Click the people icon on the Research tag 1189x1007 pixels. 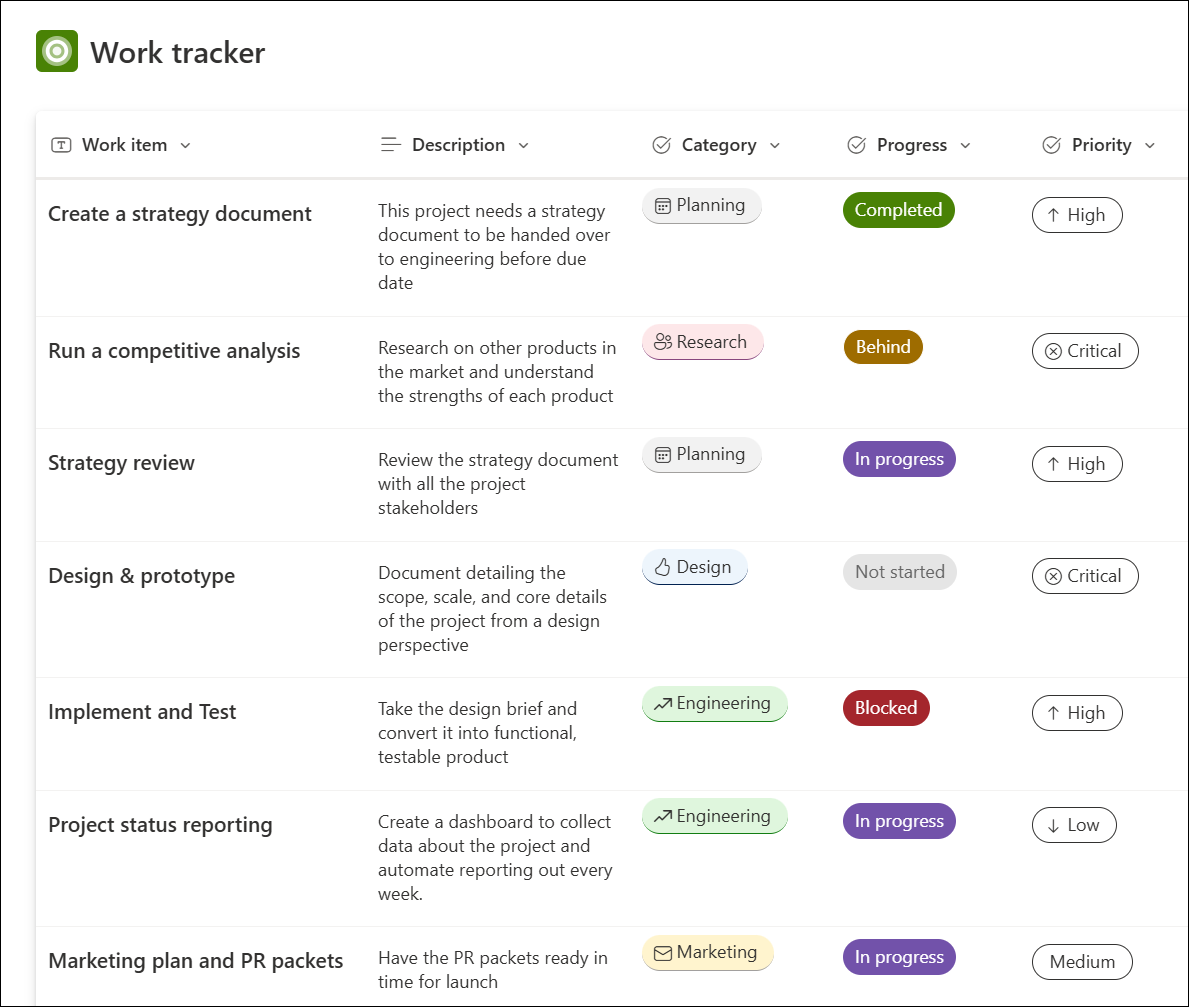665,342
